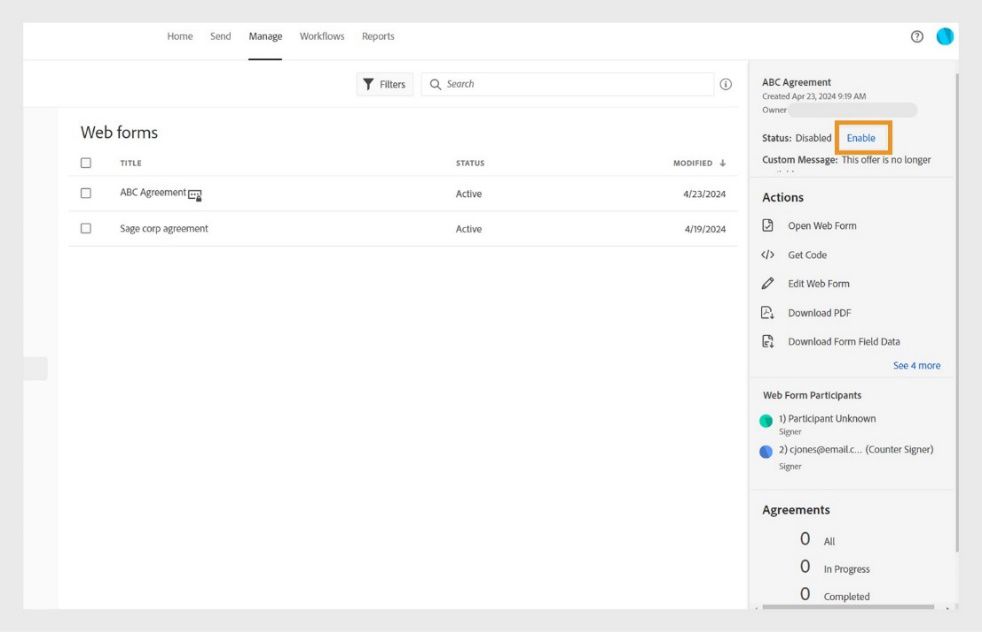982x632 pixels.
Task: Click the cjones@email counter signer entry
Action: click(x=856, y=449)
